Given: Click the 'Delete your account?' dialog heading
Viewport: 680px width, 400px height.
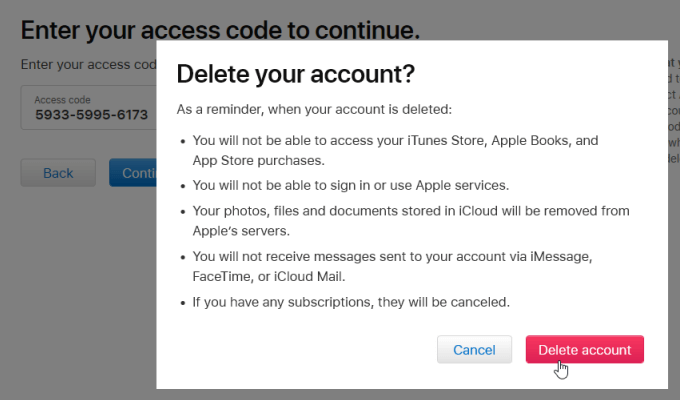Looking at the screenshot, I should (x=295, y=74).
